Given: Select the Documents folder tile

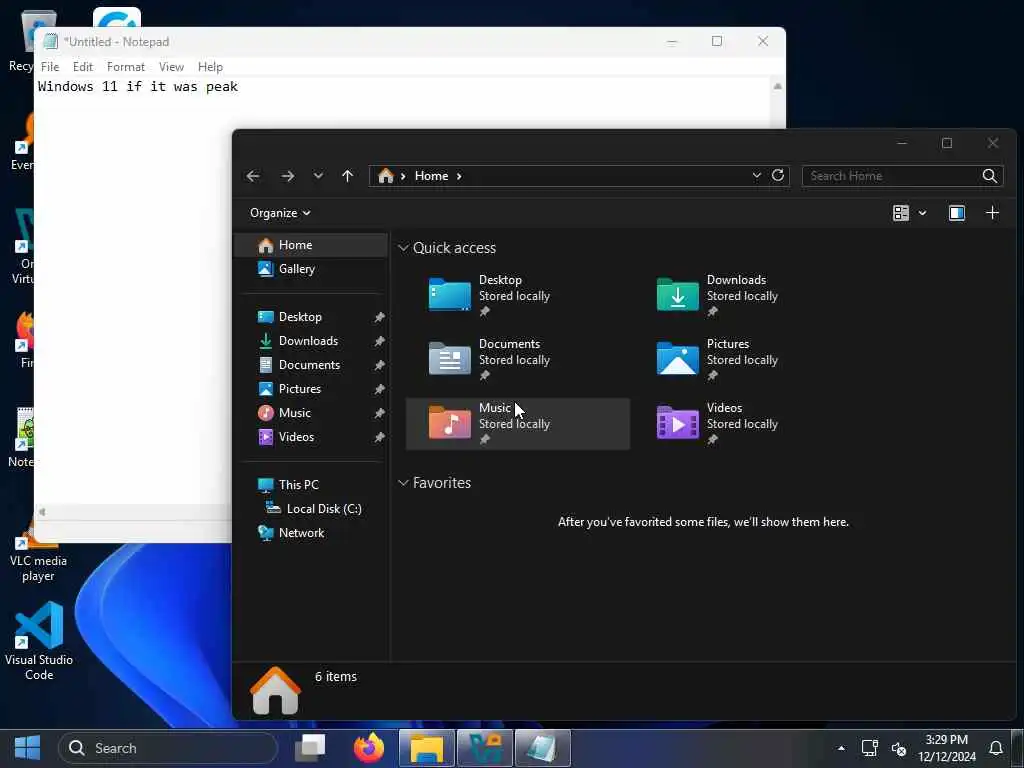Looking at the screenshot, I should point(518,359).
